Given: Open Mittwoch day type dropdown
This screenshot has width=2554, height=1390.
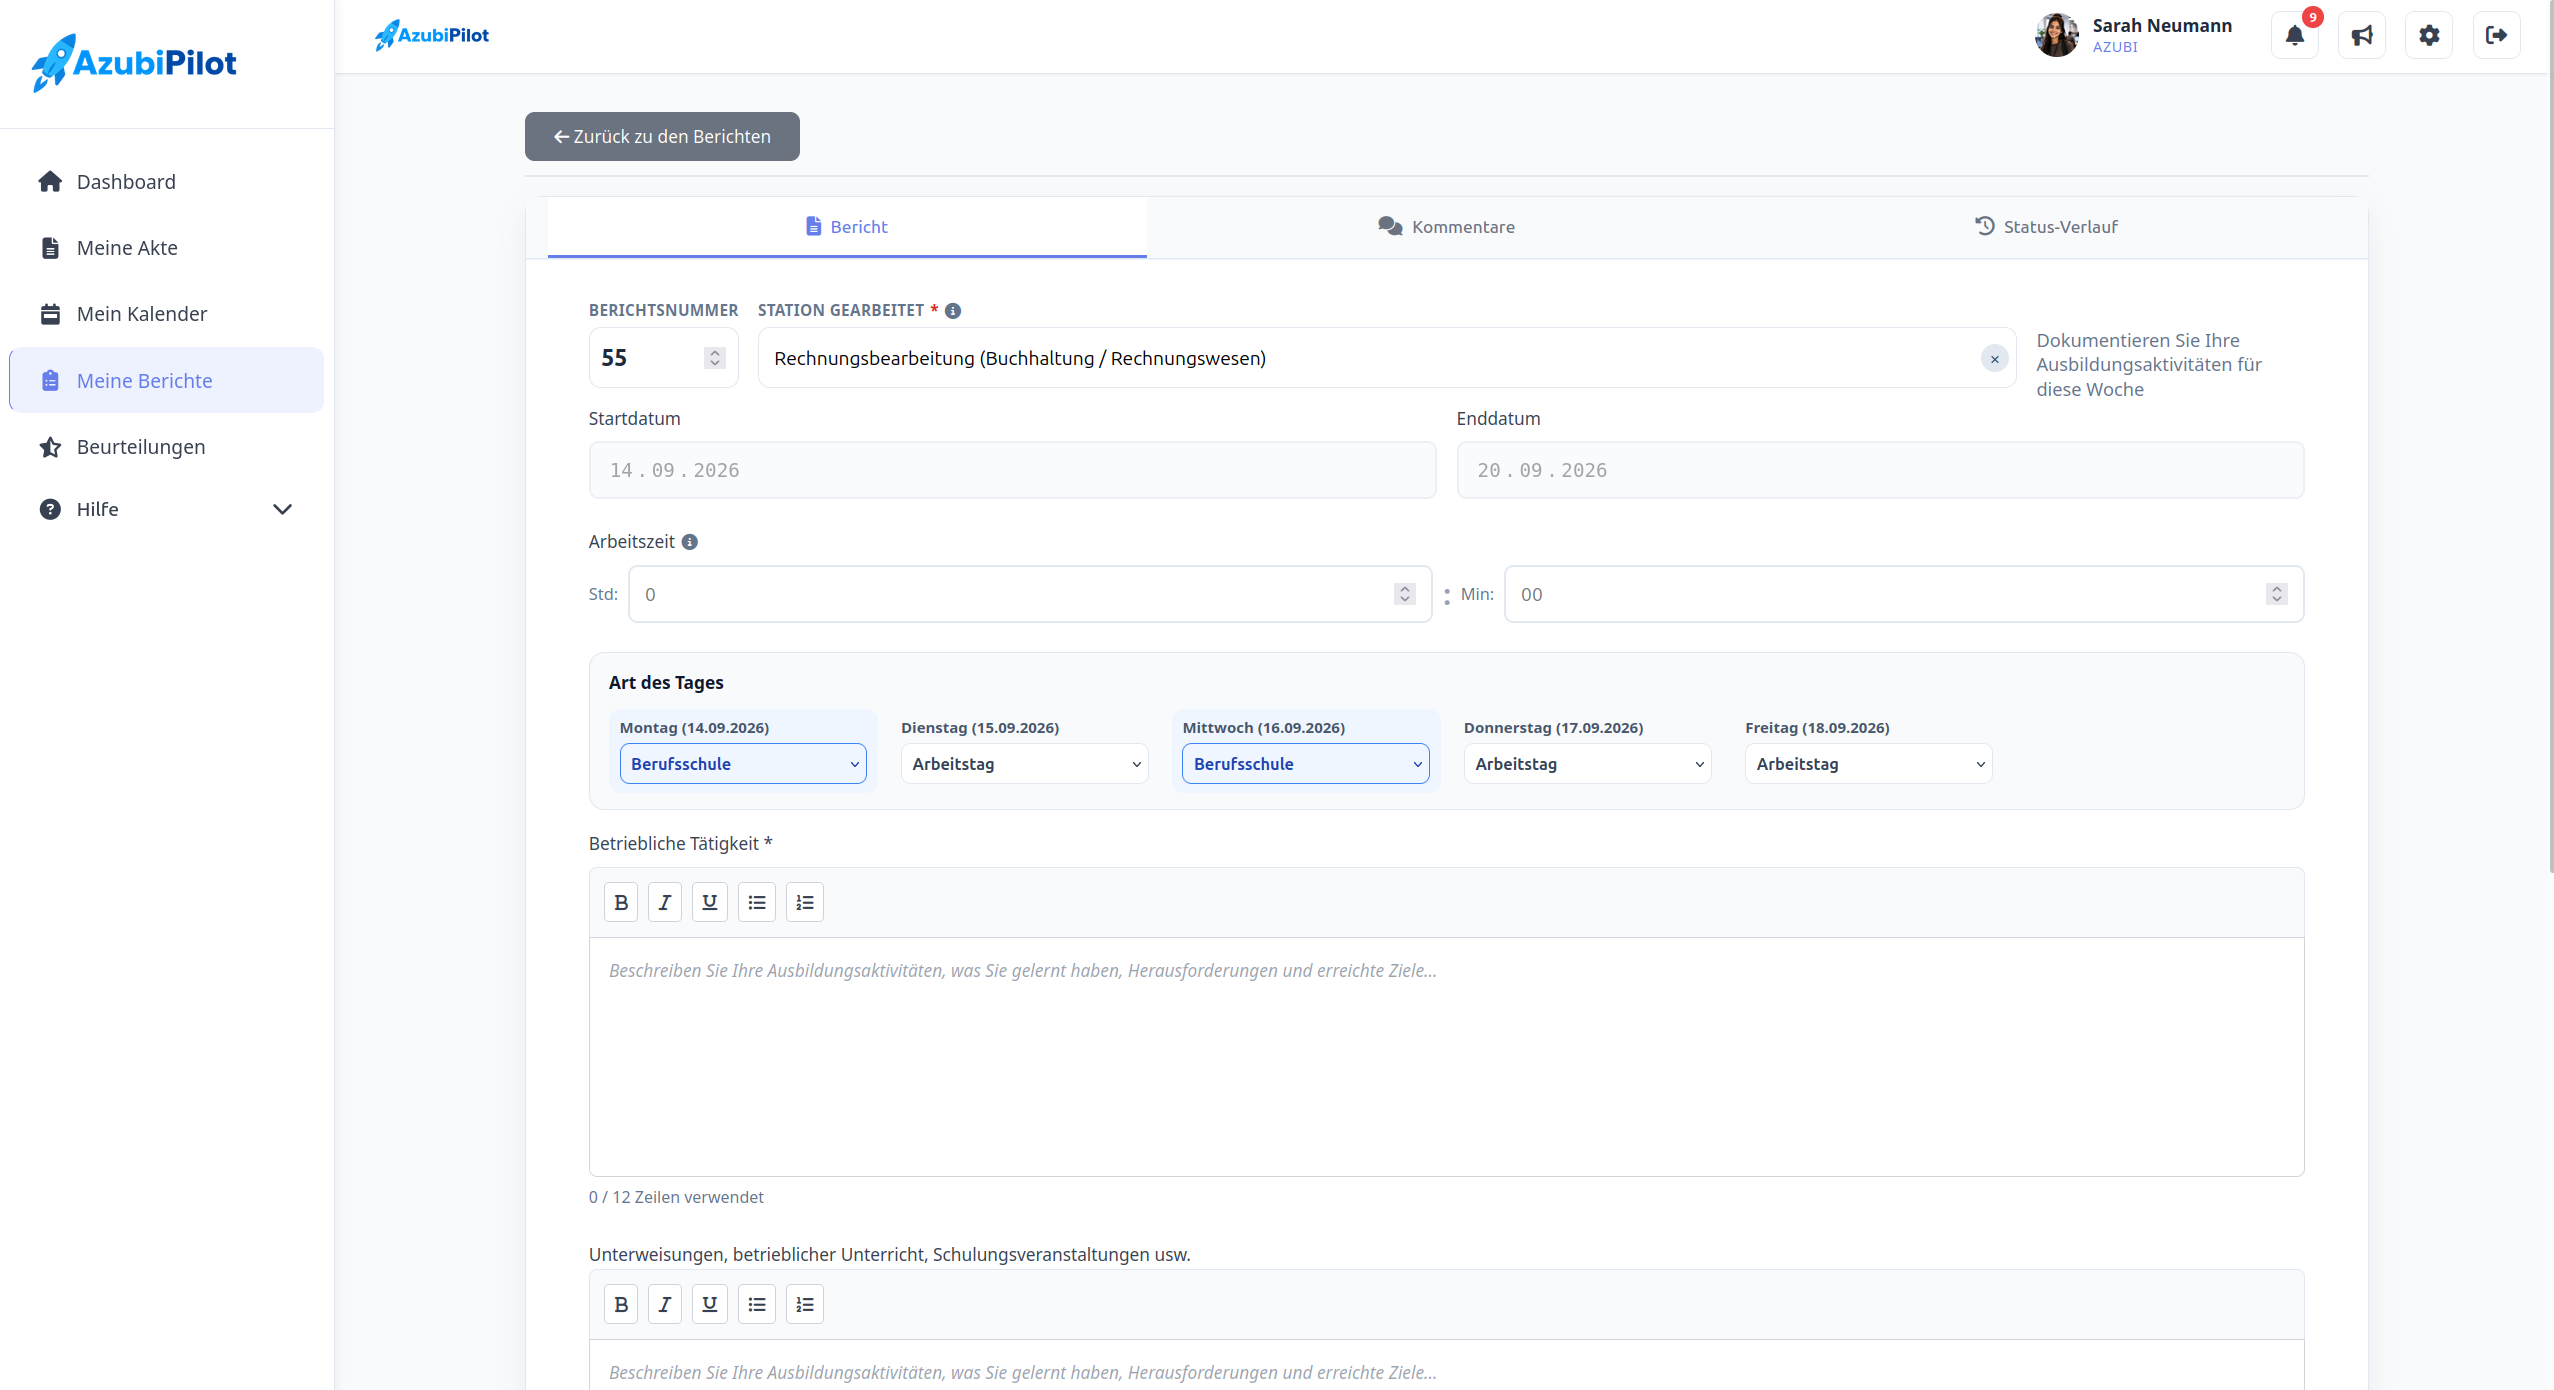Looking at the screenshot, I should coord(1306,764).
